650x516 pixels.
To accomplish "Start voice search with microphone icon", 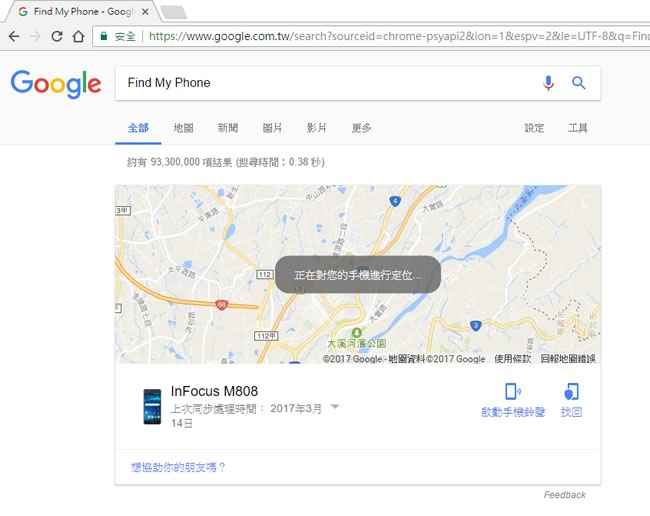I will (x=548, y=83).
